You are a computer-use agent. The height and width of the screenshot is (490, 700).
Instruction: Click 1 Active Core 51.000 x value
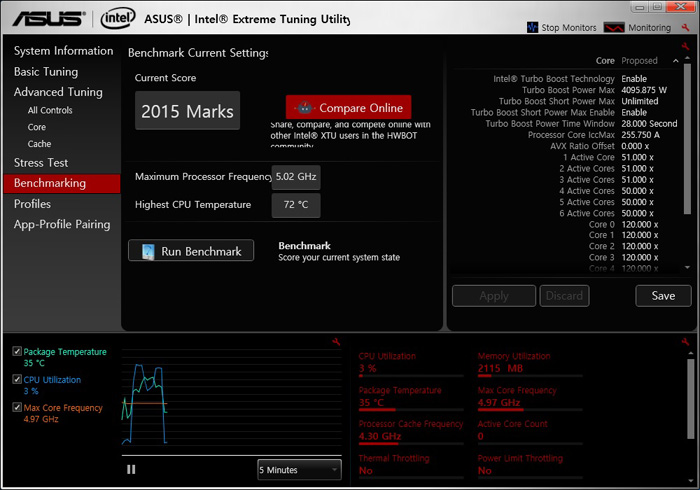click(638, 157)
